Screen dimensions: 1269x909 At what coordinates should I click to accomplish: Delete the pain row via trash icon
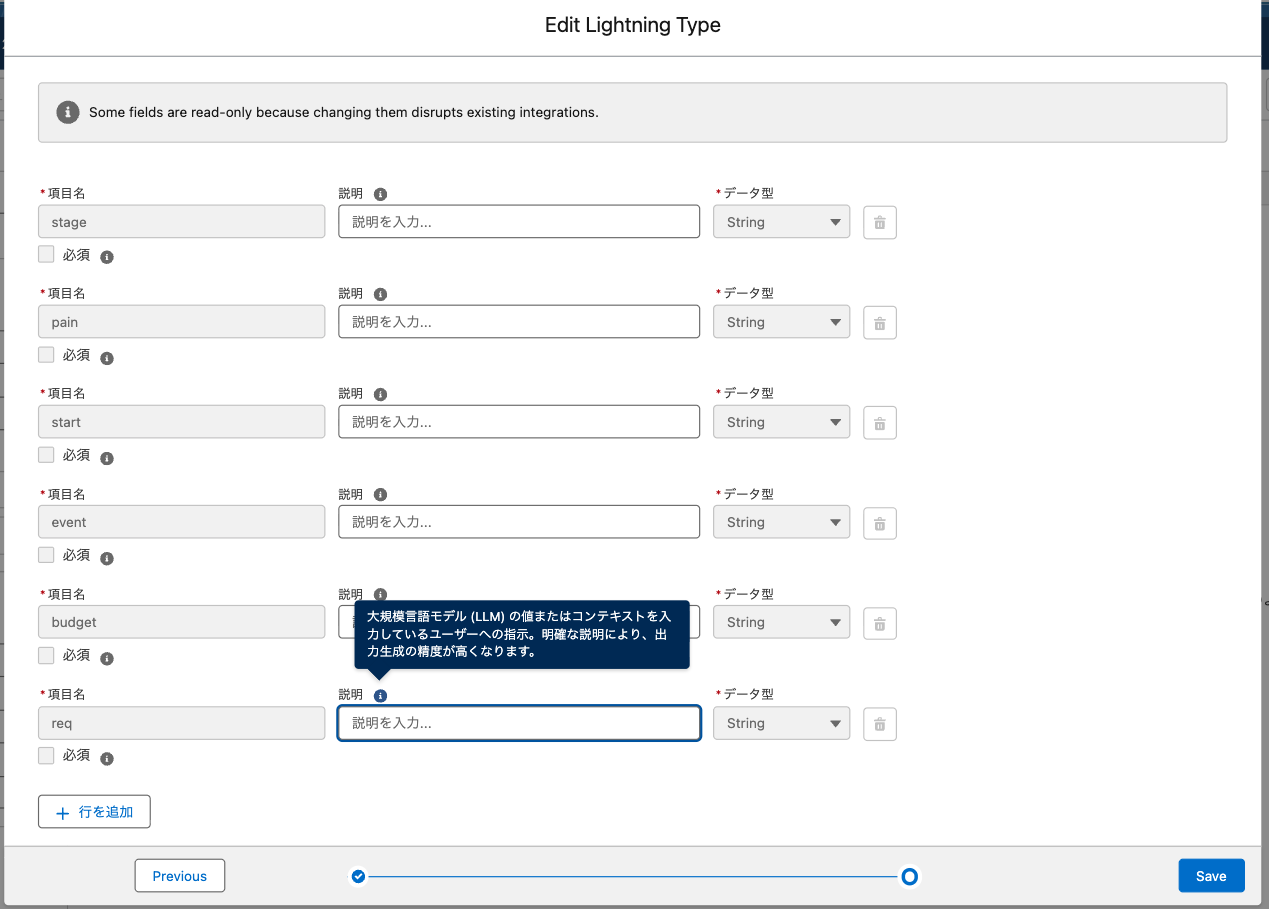tap(880, 323)
